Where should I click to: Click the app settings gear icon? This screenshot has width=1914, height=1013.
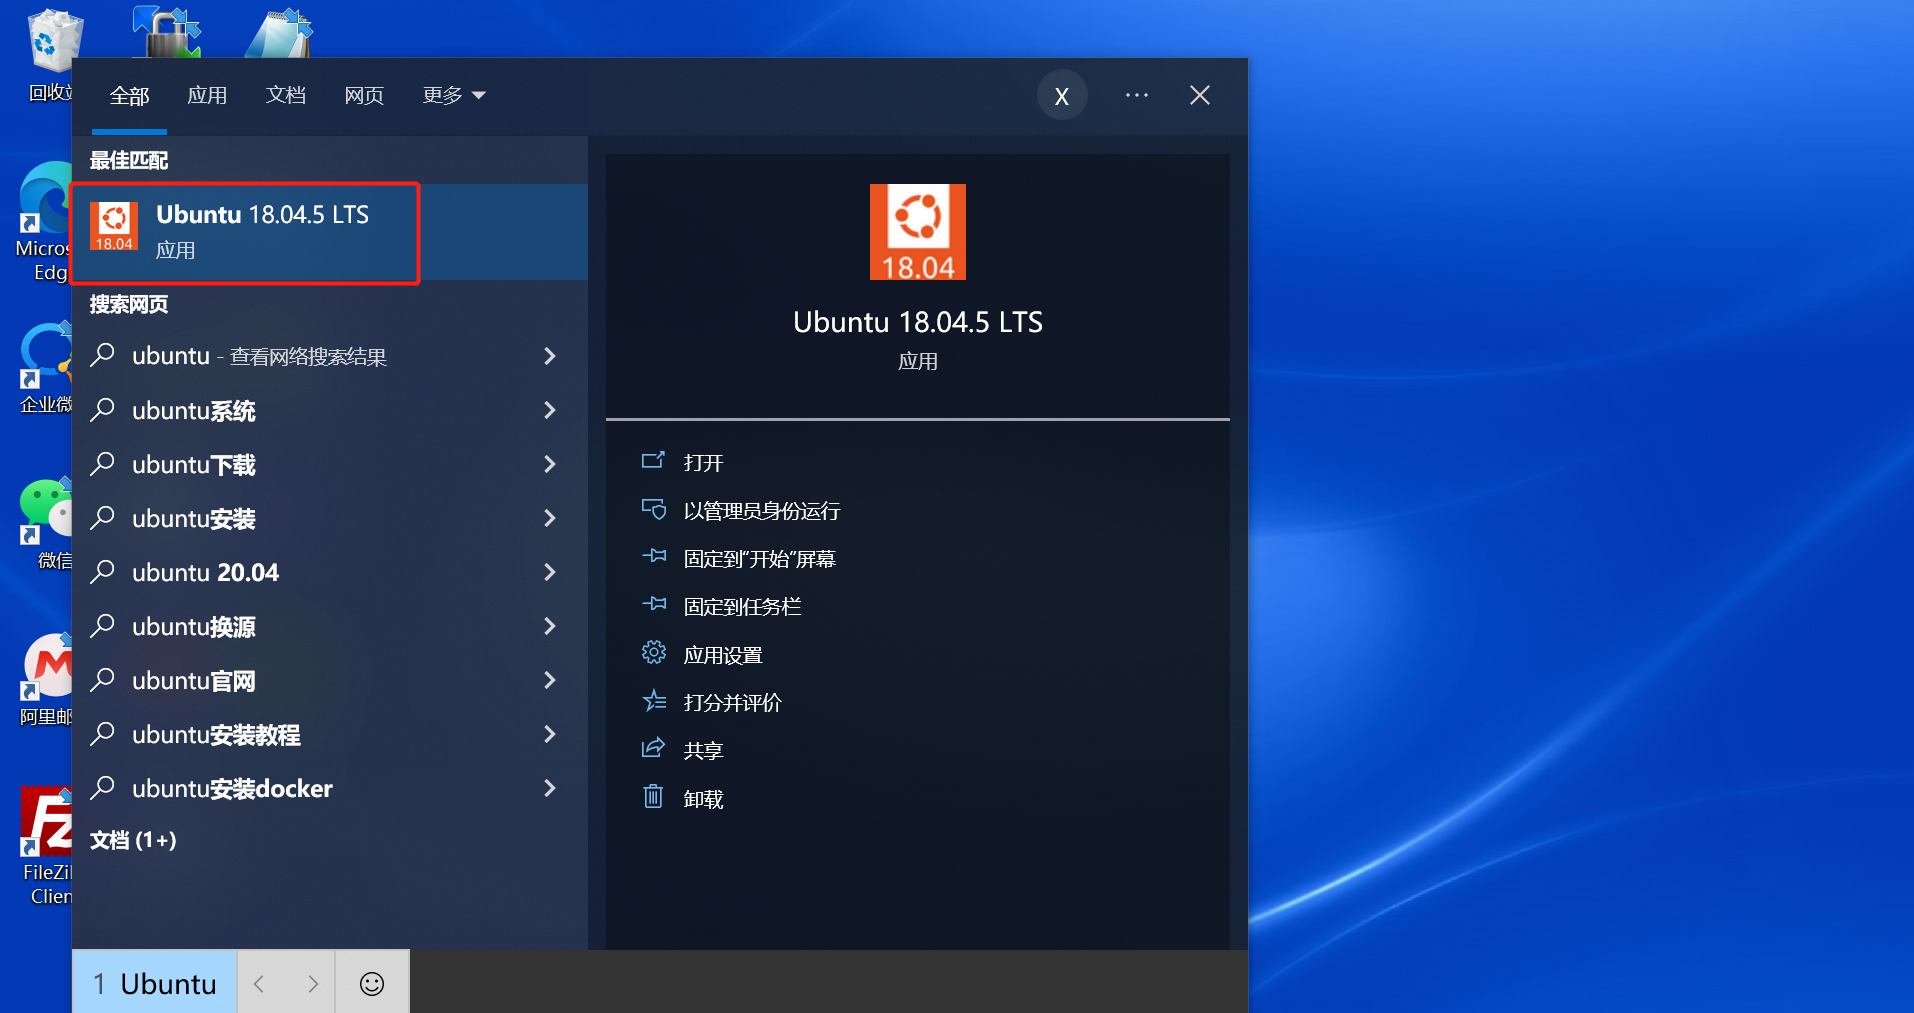pyautogui.click(x=653, y=653)
